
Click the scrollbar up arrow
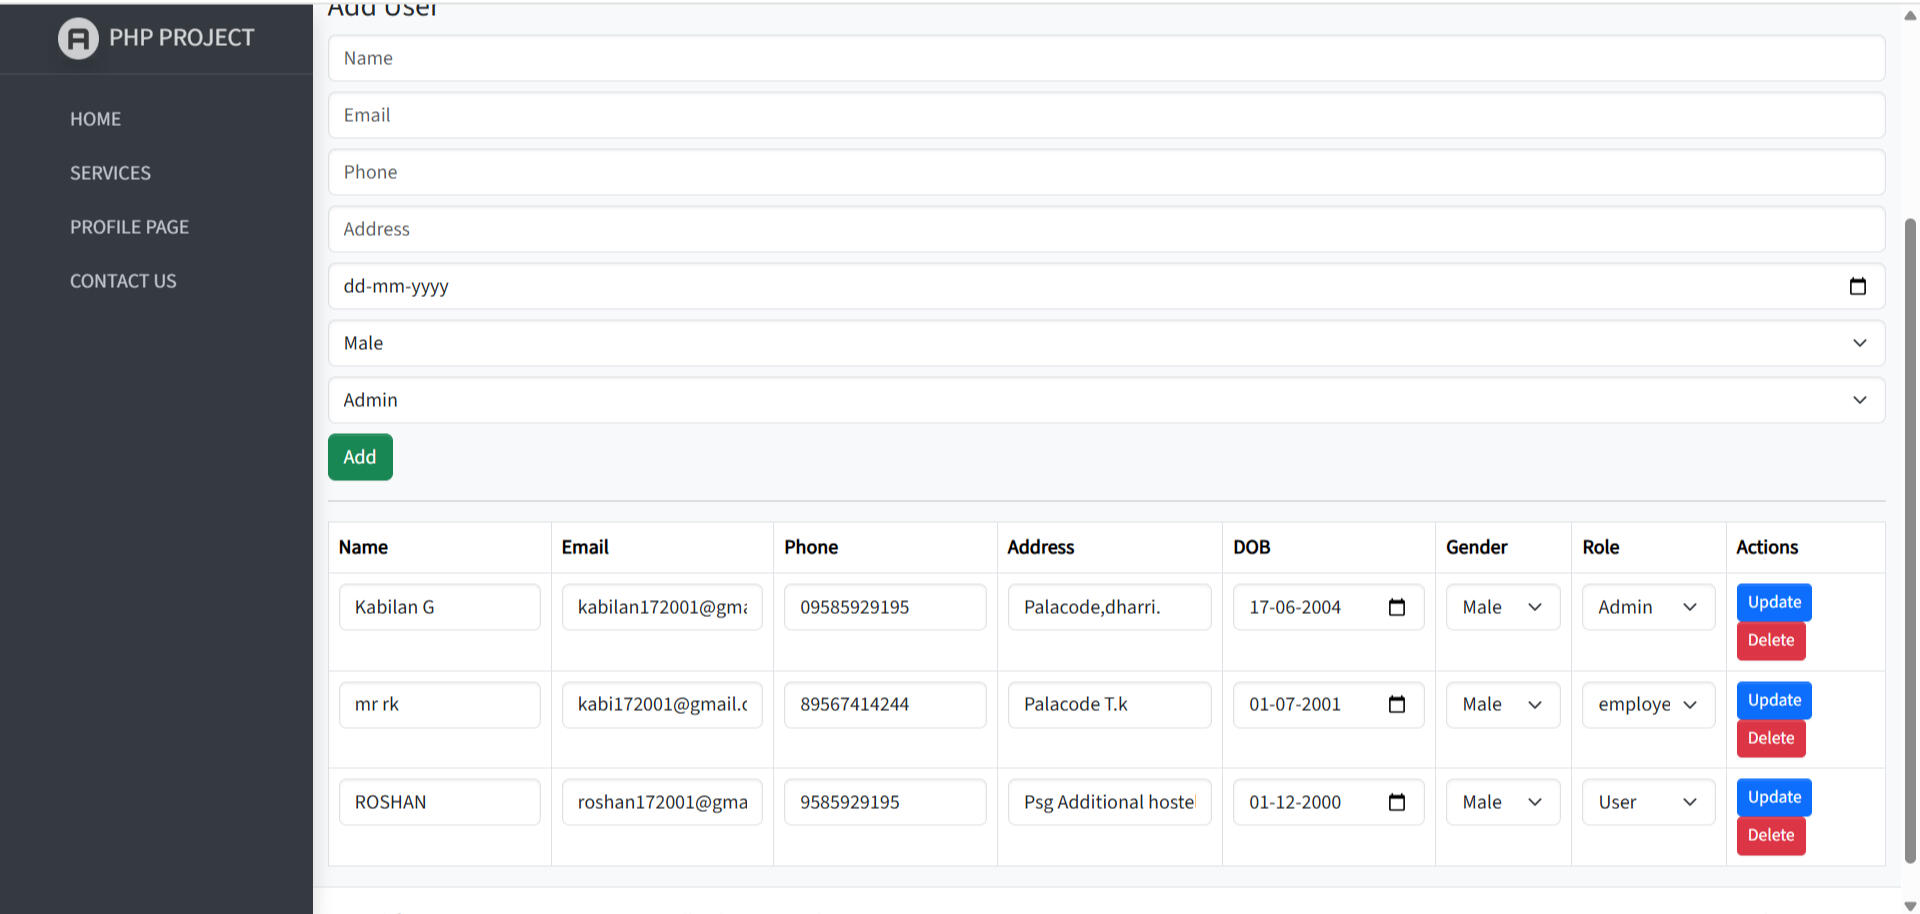tap(1910, 15)
